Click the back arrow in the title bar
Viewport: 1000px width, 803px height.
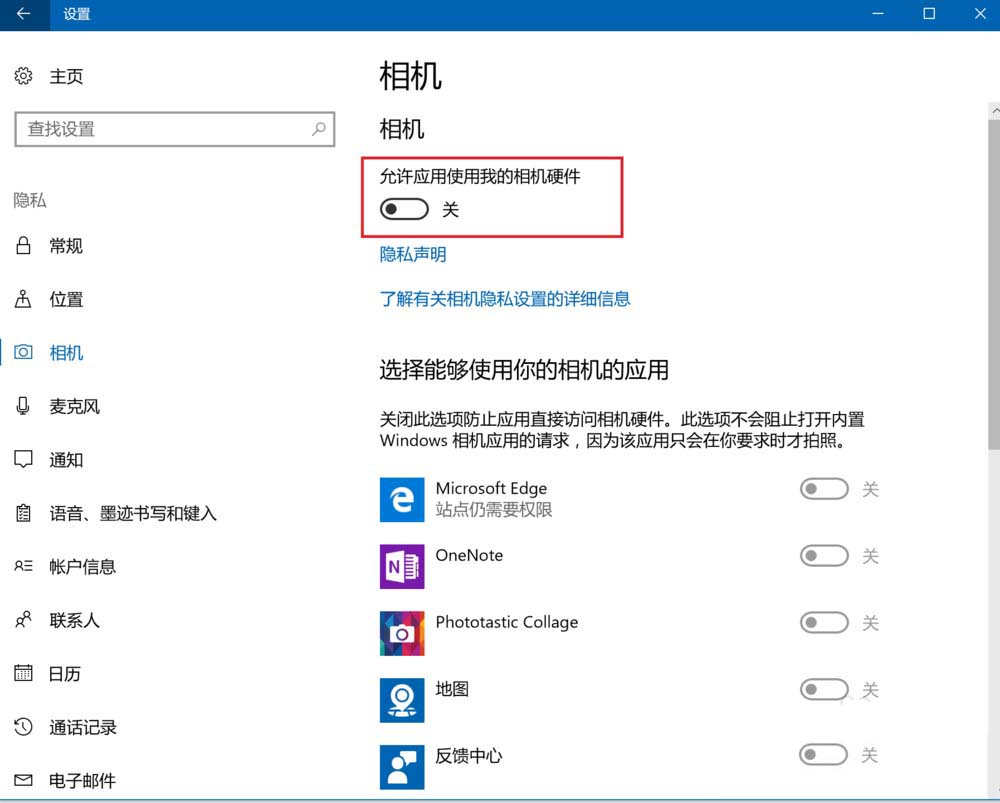click(22, 14)
